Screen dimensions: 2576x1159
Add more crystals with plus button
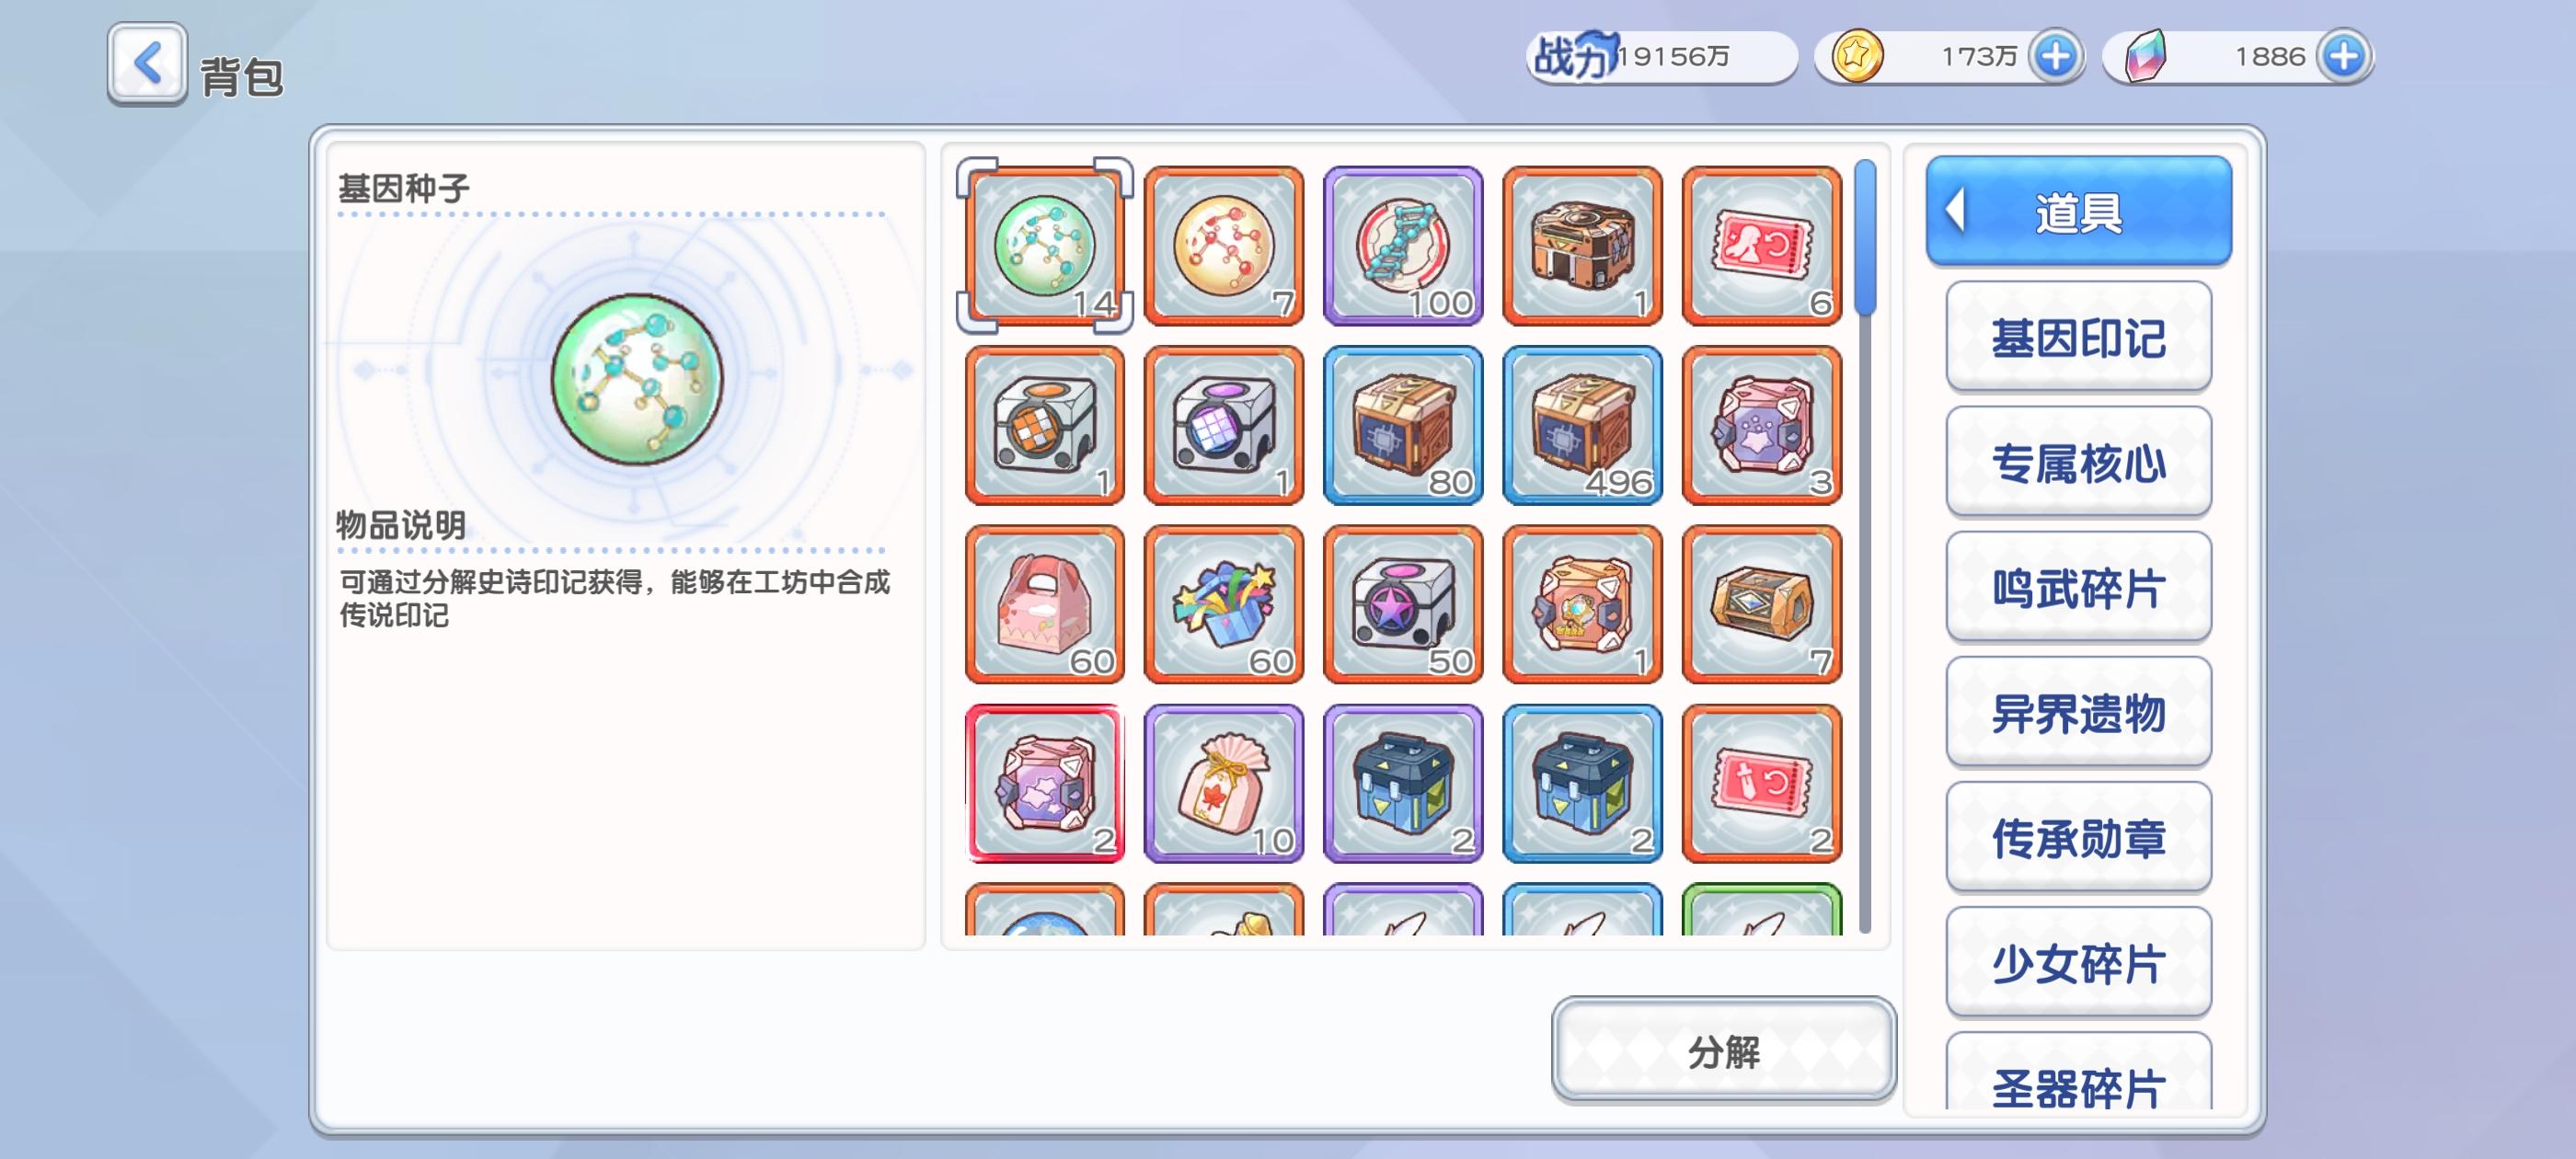(2344, 56)
